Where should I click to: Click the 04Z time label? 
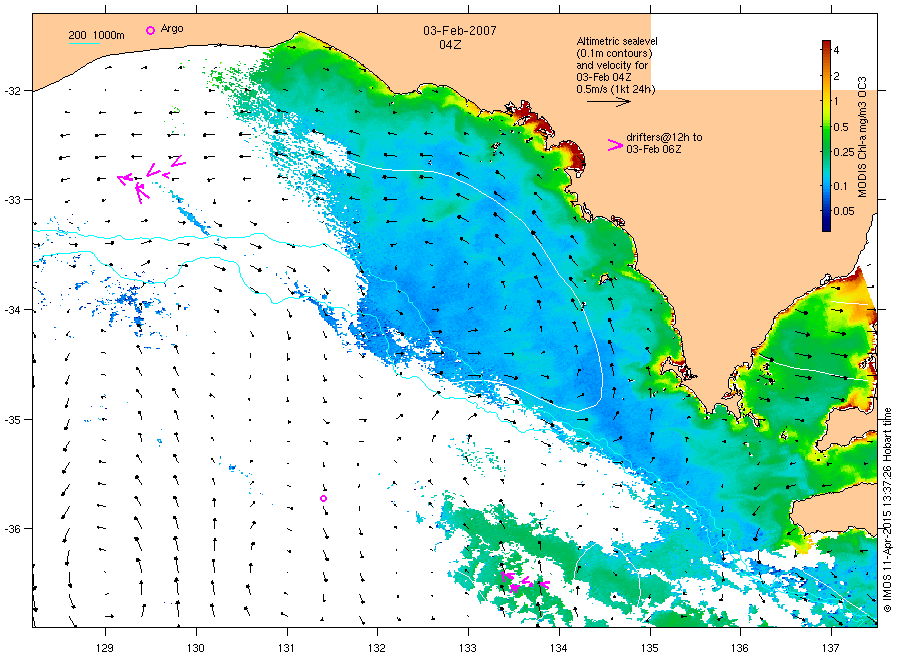tap(451, 45)
